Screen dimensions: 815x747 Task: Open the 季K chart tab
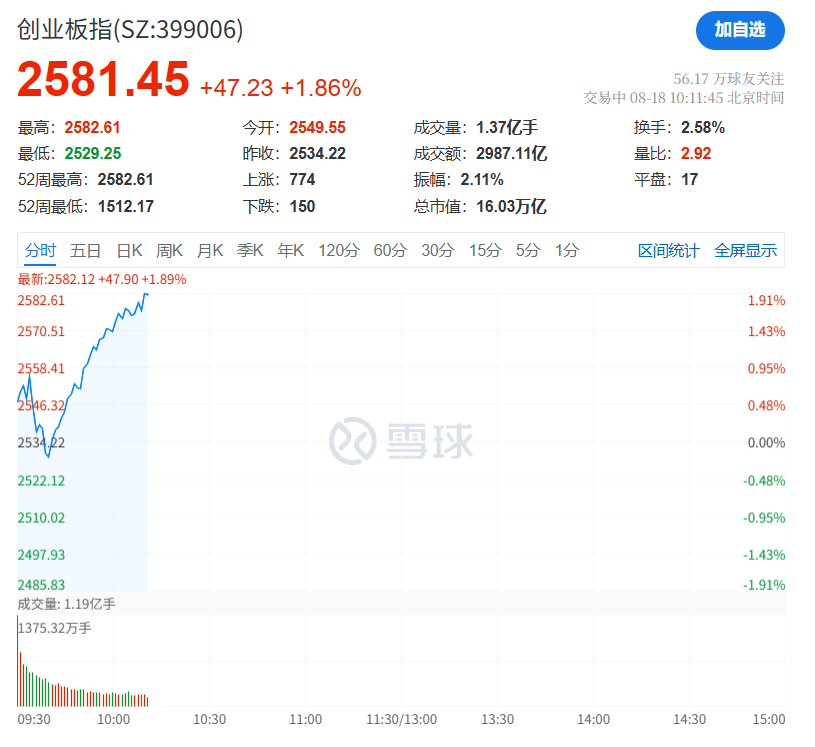(x=250, y=251)
